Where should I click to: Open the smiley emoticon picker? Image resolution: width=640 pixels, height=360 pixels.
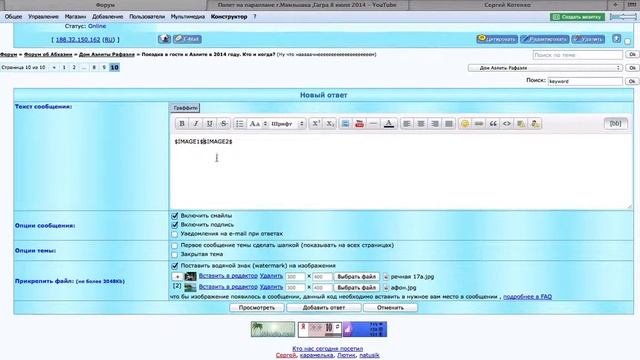tap(464, 124)
